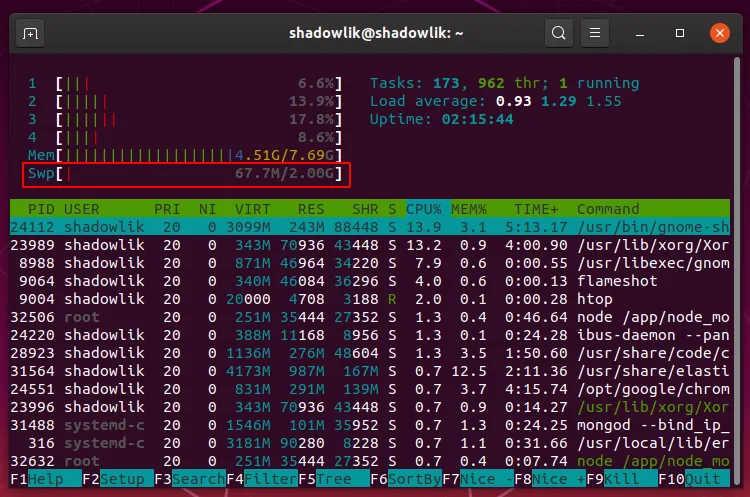This screenshot has width=750, height=497.
Task: Close the terminal window
Action: coord(719,33)
